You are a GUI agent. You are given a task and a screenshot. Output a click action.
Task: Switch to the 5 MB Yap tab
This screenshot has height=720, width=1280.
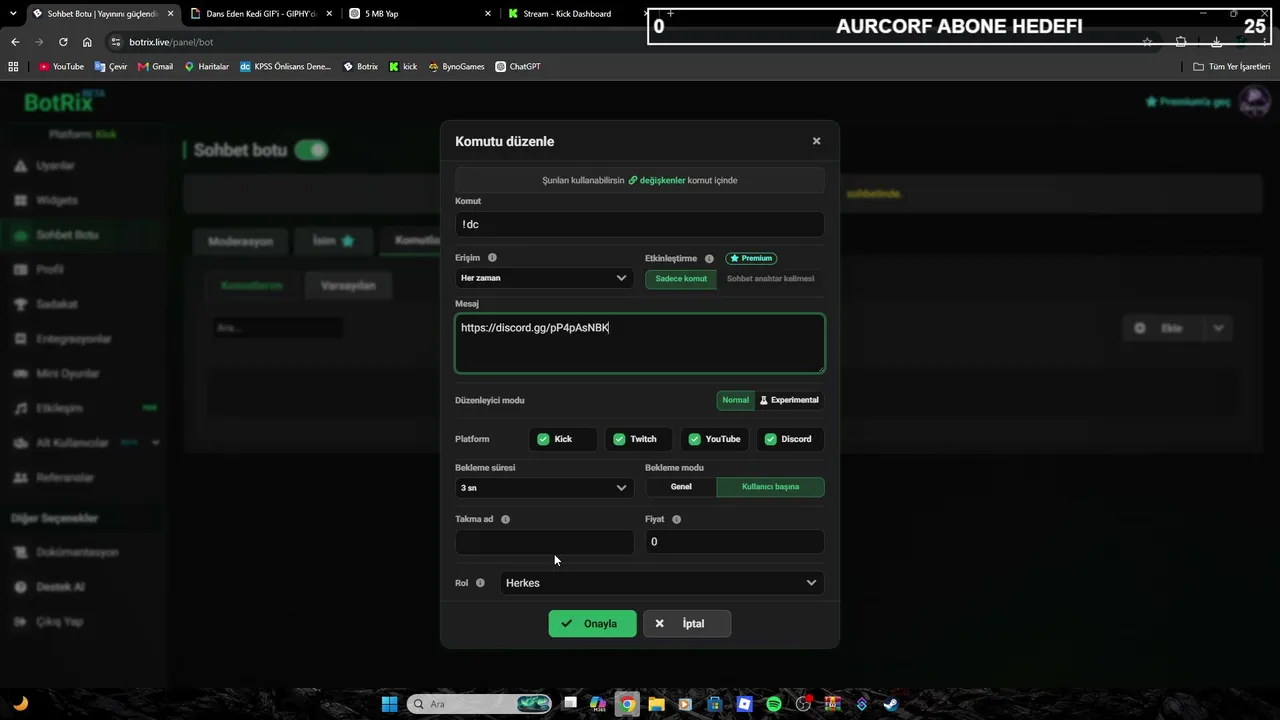click(x=420, y=14)
